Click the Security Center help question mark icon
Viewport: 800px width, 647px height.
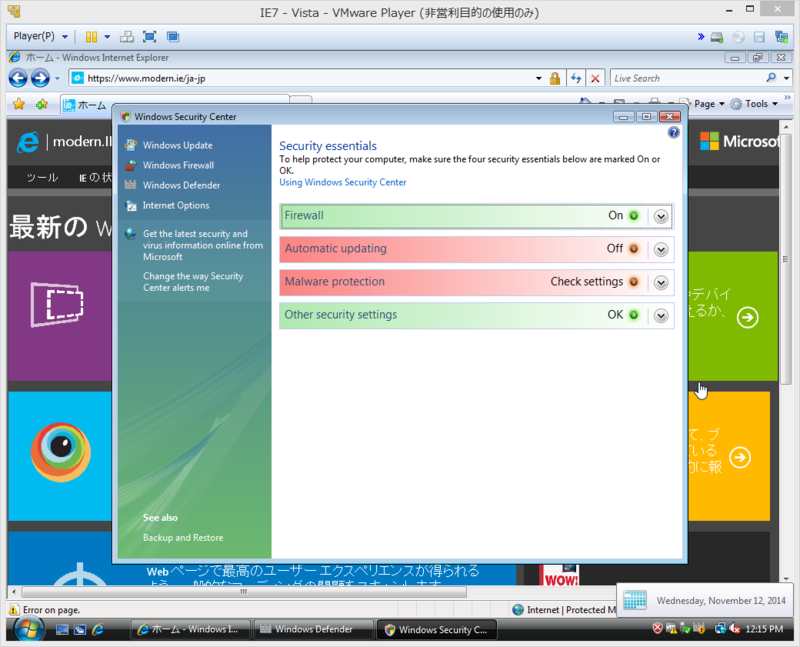click(673, 133)
